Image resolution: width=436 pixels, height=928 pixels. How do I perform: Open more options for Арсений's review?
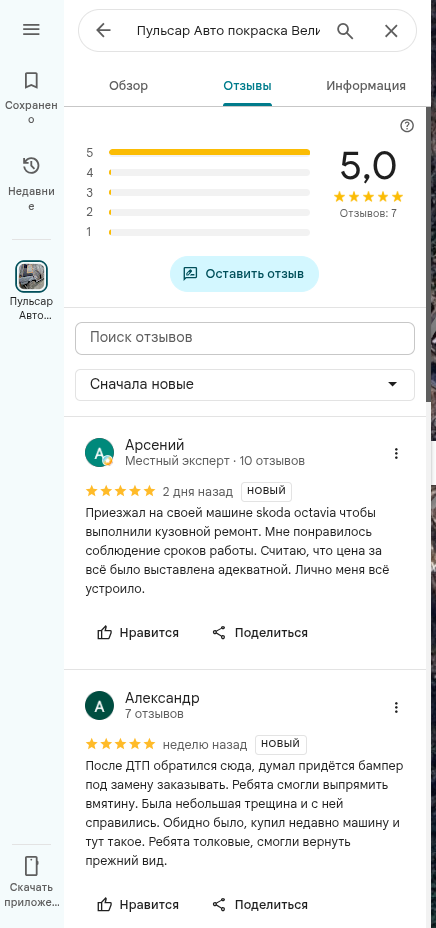pos(396,453)
